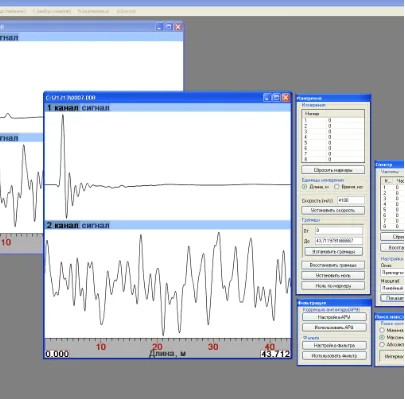Click the От boundary input field
Screen dimensions: 405x399
click(x=339, y=230)
